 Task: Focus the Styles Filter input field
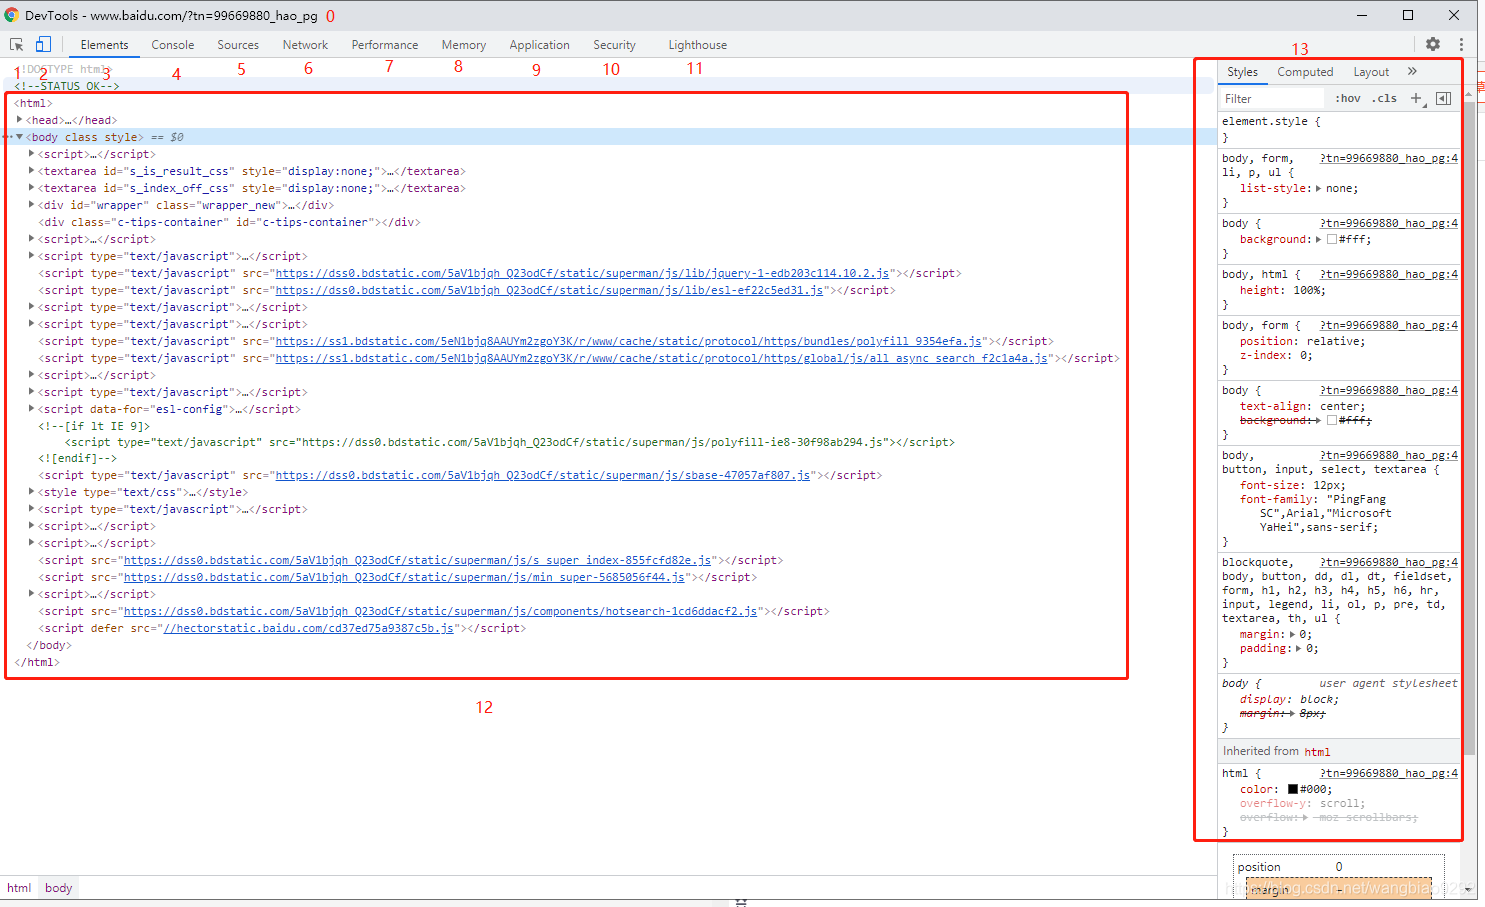[1270, 98]
